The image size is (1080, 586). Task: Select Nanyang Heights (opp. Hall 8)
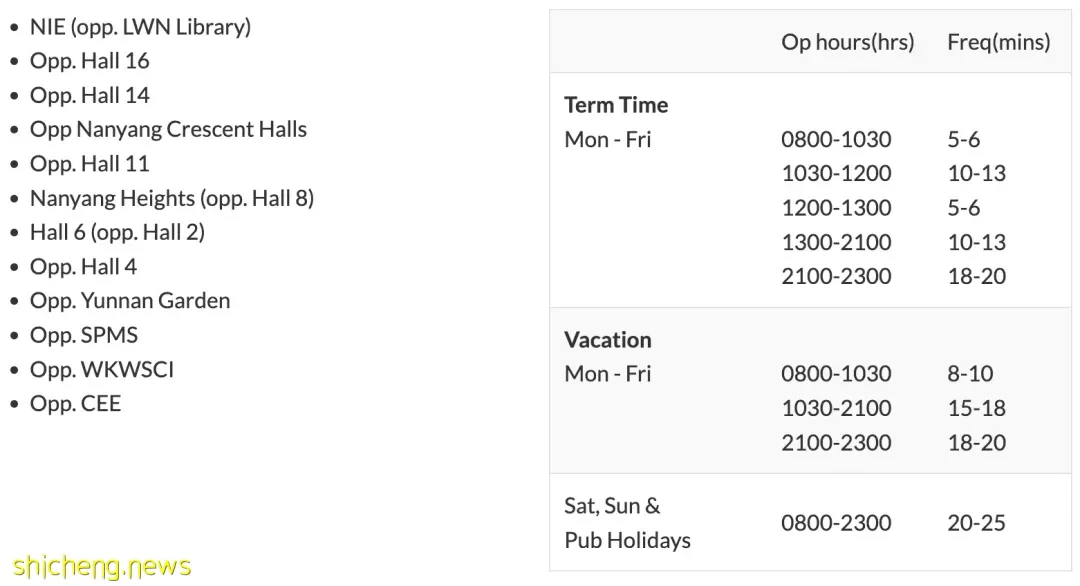[172, 198]
